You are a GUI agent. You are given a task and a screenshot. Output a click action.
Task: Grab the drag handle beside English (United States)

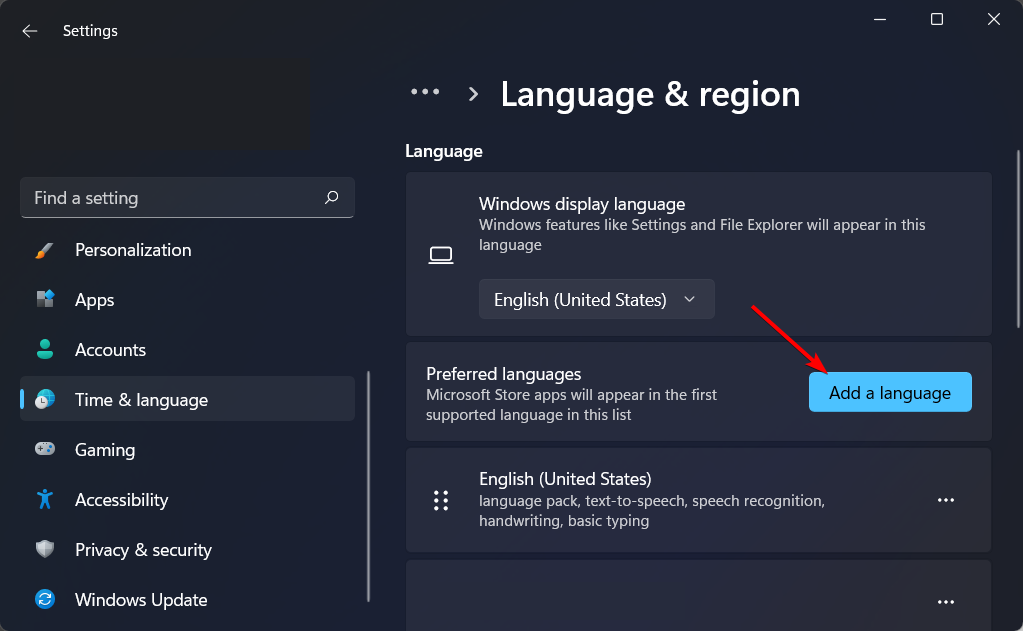(x=441, y=500)
